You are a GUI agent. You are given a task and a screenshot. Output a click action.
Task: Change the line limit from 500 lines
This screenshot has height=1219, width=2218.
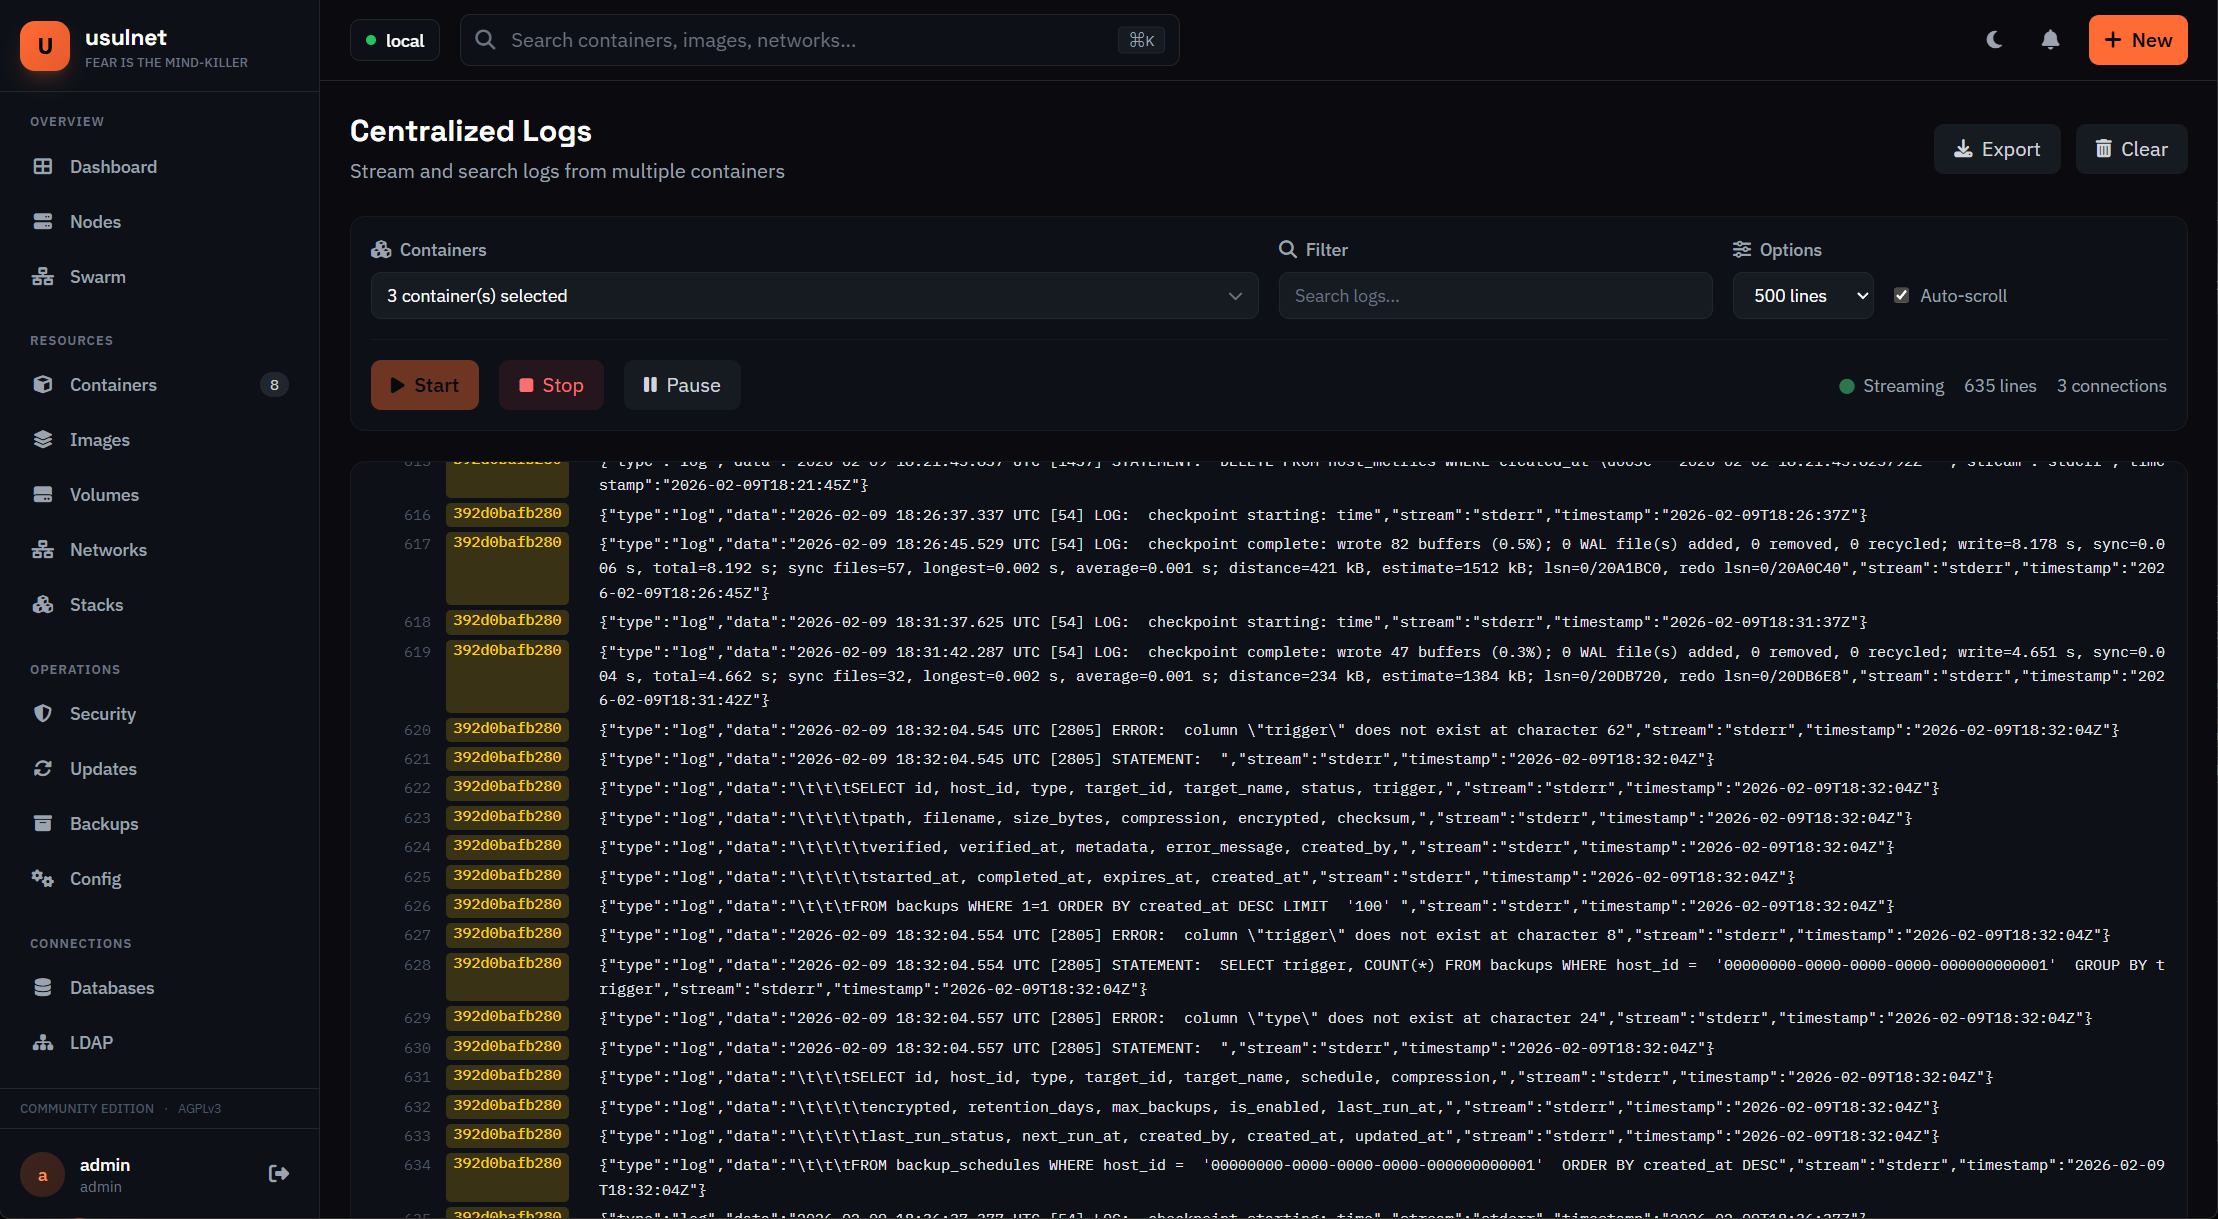click(x=1803, y=295)
